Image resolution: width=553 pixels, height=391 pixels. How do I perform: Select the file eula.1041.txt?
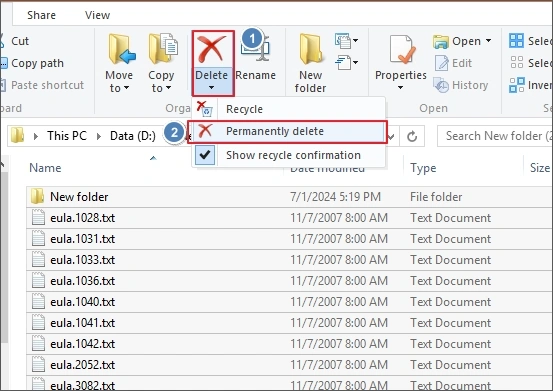(x=289, y=323)
